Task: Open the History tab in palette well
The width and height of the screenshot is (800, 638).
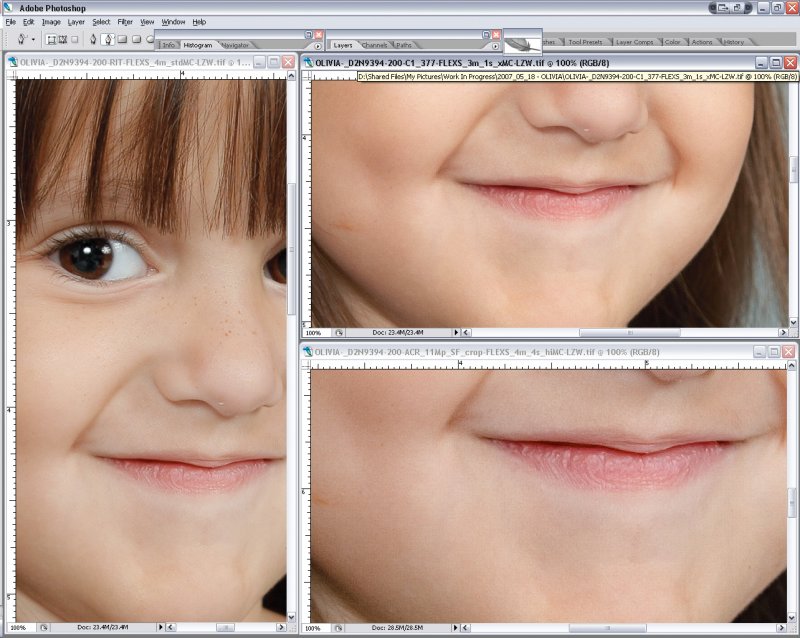Action: 733,42
